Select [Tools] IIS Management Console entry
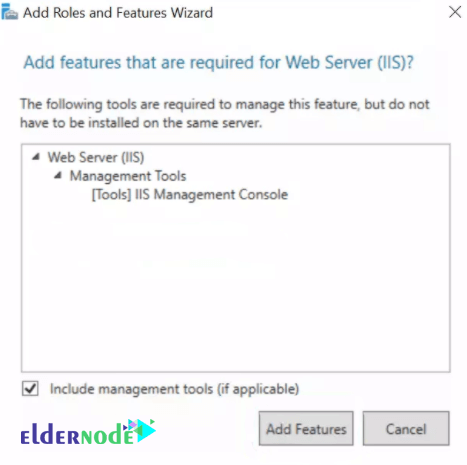Viewport: 467px width, 465px height. pyautogui.click(x=190, y=194)
